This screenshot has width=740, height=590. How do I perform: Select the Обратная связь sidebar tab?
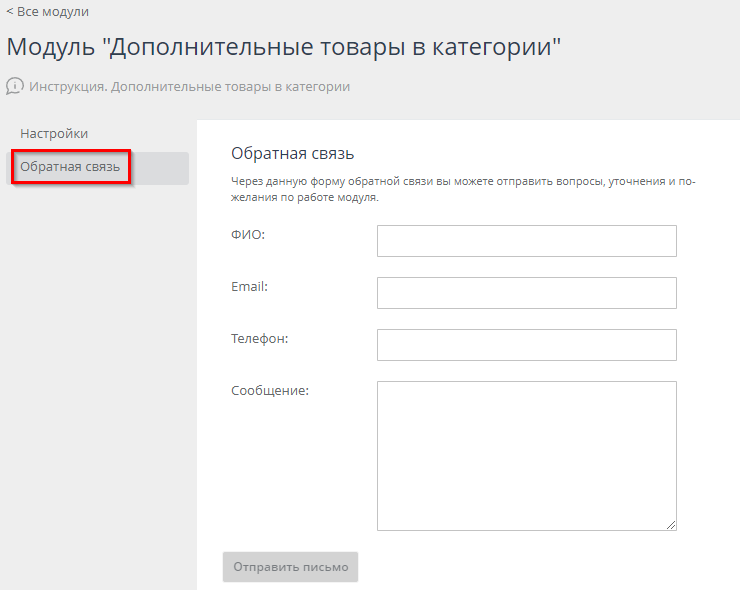(x=70, y=167)
